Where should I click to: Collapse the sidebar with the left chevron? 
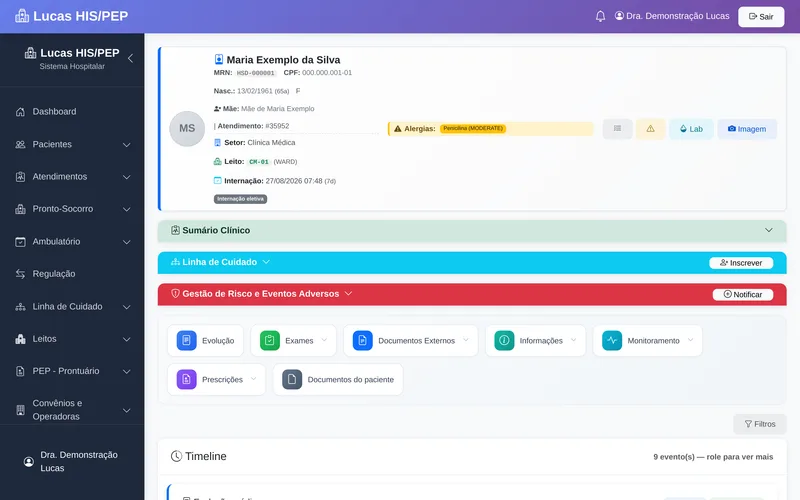pyautogui.click(x=131, y=58)
